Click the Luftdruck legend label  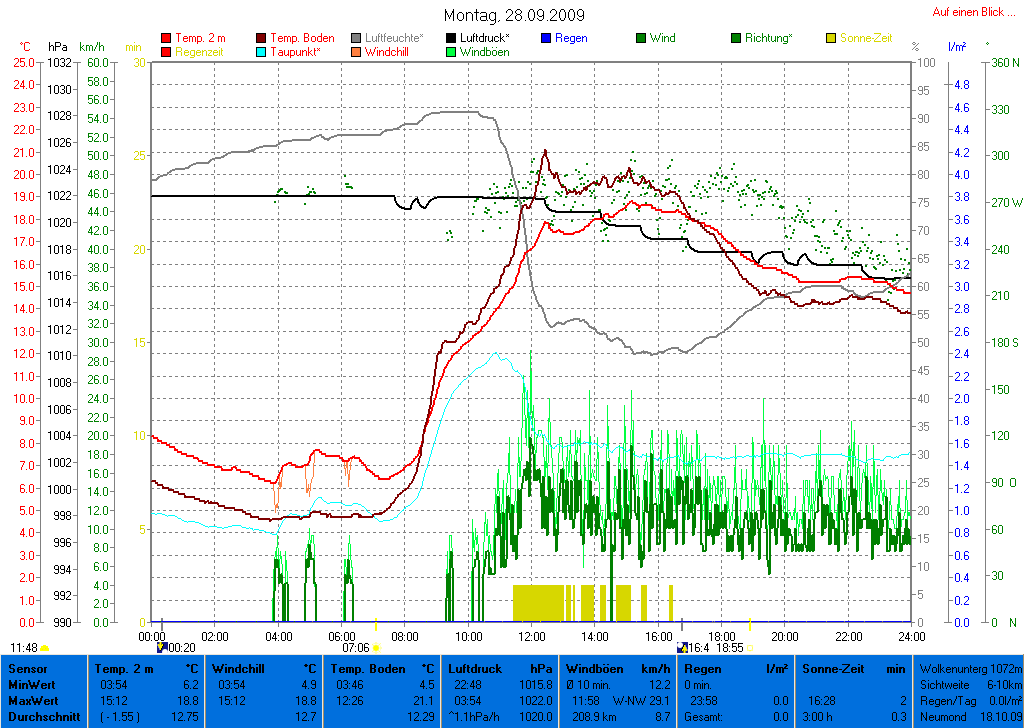pos(485,38)
